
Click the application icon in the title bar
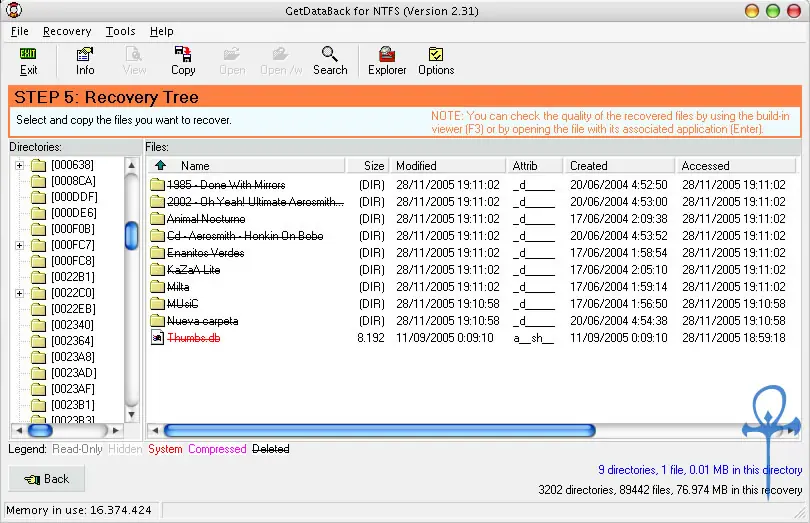tap(14, 10)
